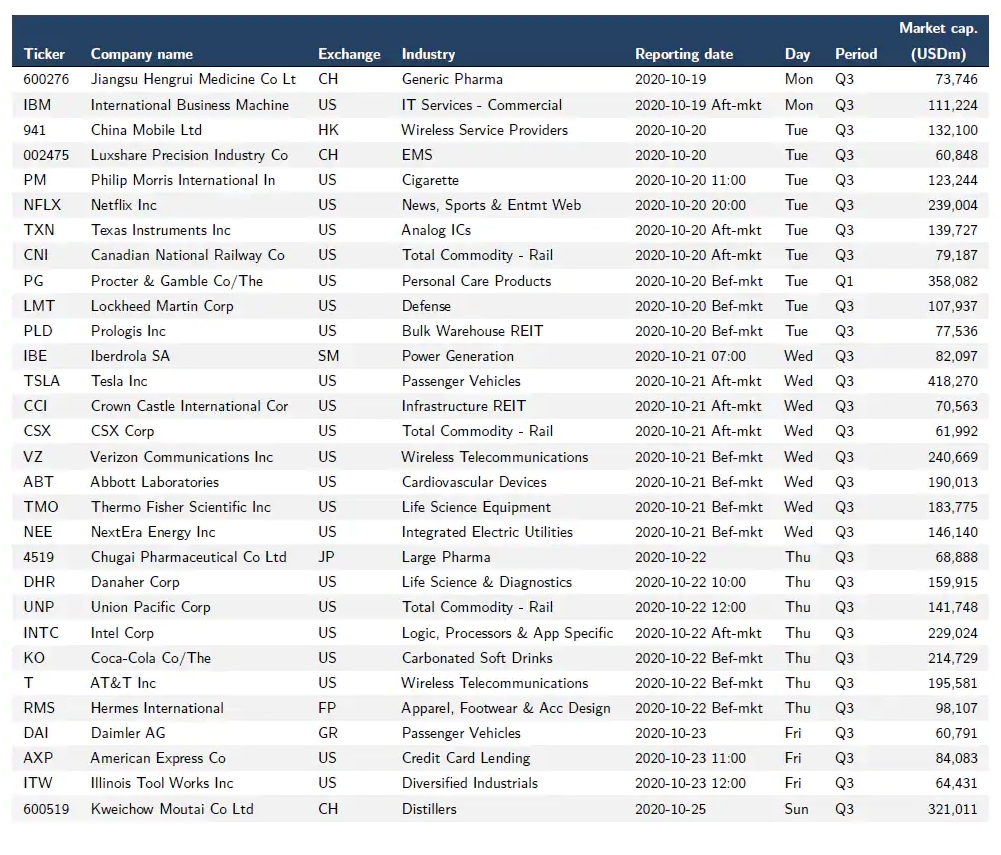Image resolution: width=1001 pixels, height=855 pixels.
Task: Click the Period column header
Action: pos(856,54)
